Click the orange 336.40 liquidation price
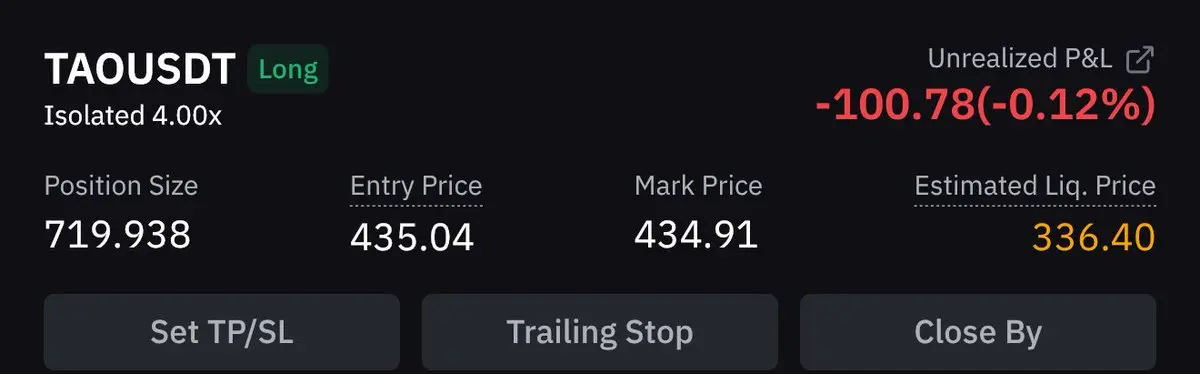The image size is (1200, 374). (1094, 237)
